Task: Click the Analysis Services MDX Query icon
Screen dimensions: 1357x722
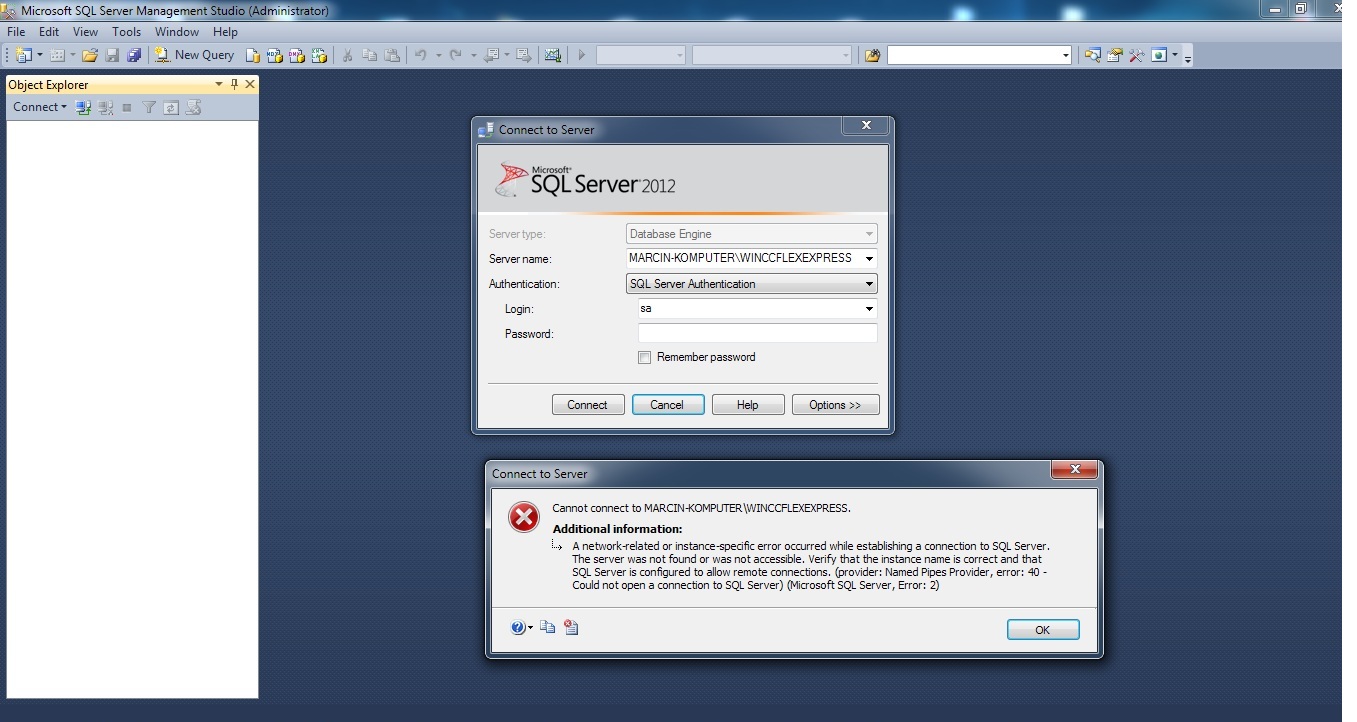Action: pyautogui.click(x=275, y=55)
